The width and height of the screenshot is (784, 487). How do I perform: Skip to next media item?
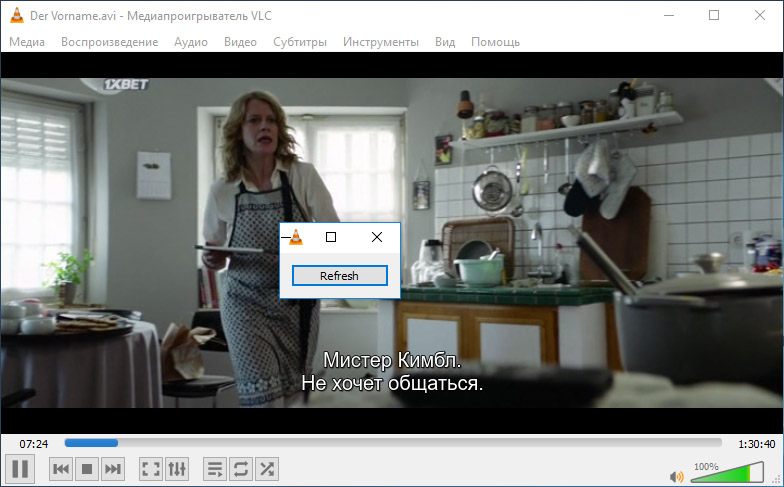(x=112, y=469)
